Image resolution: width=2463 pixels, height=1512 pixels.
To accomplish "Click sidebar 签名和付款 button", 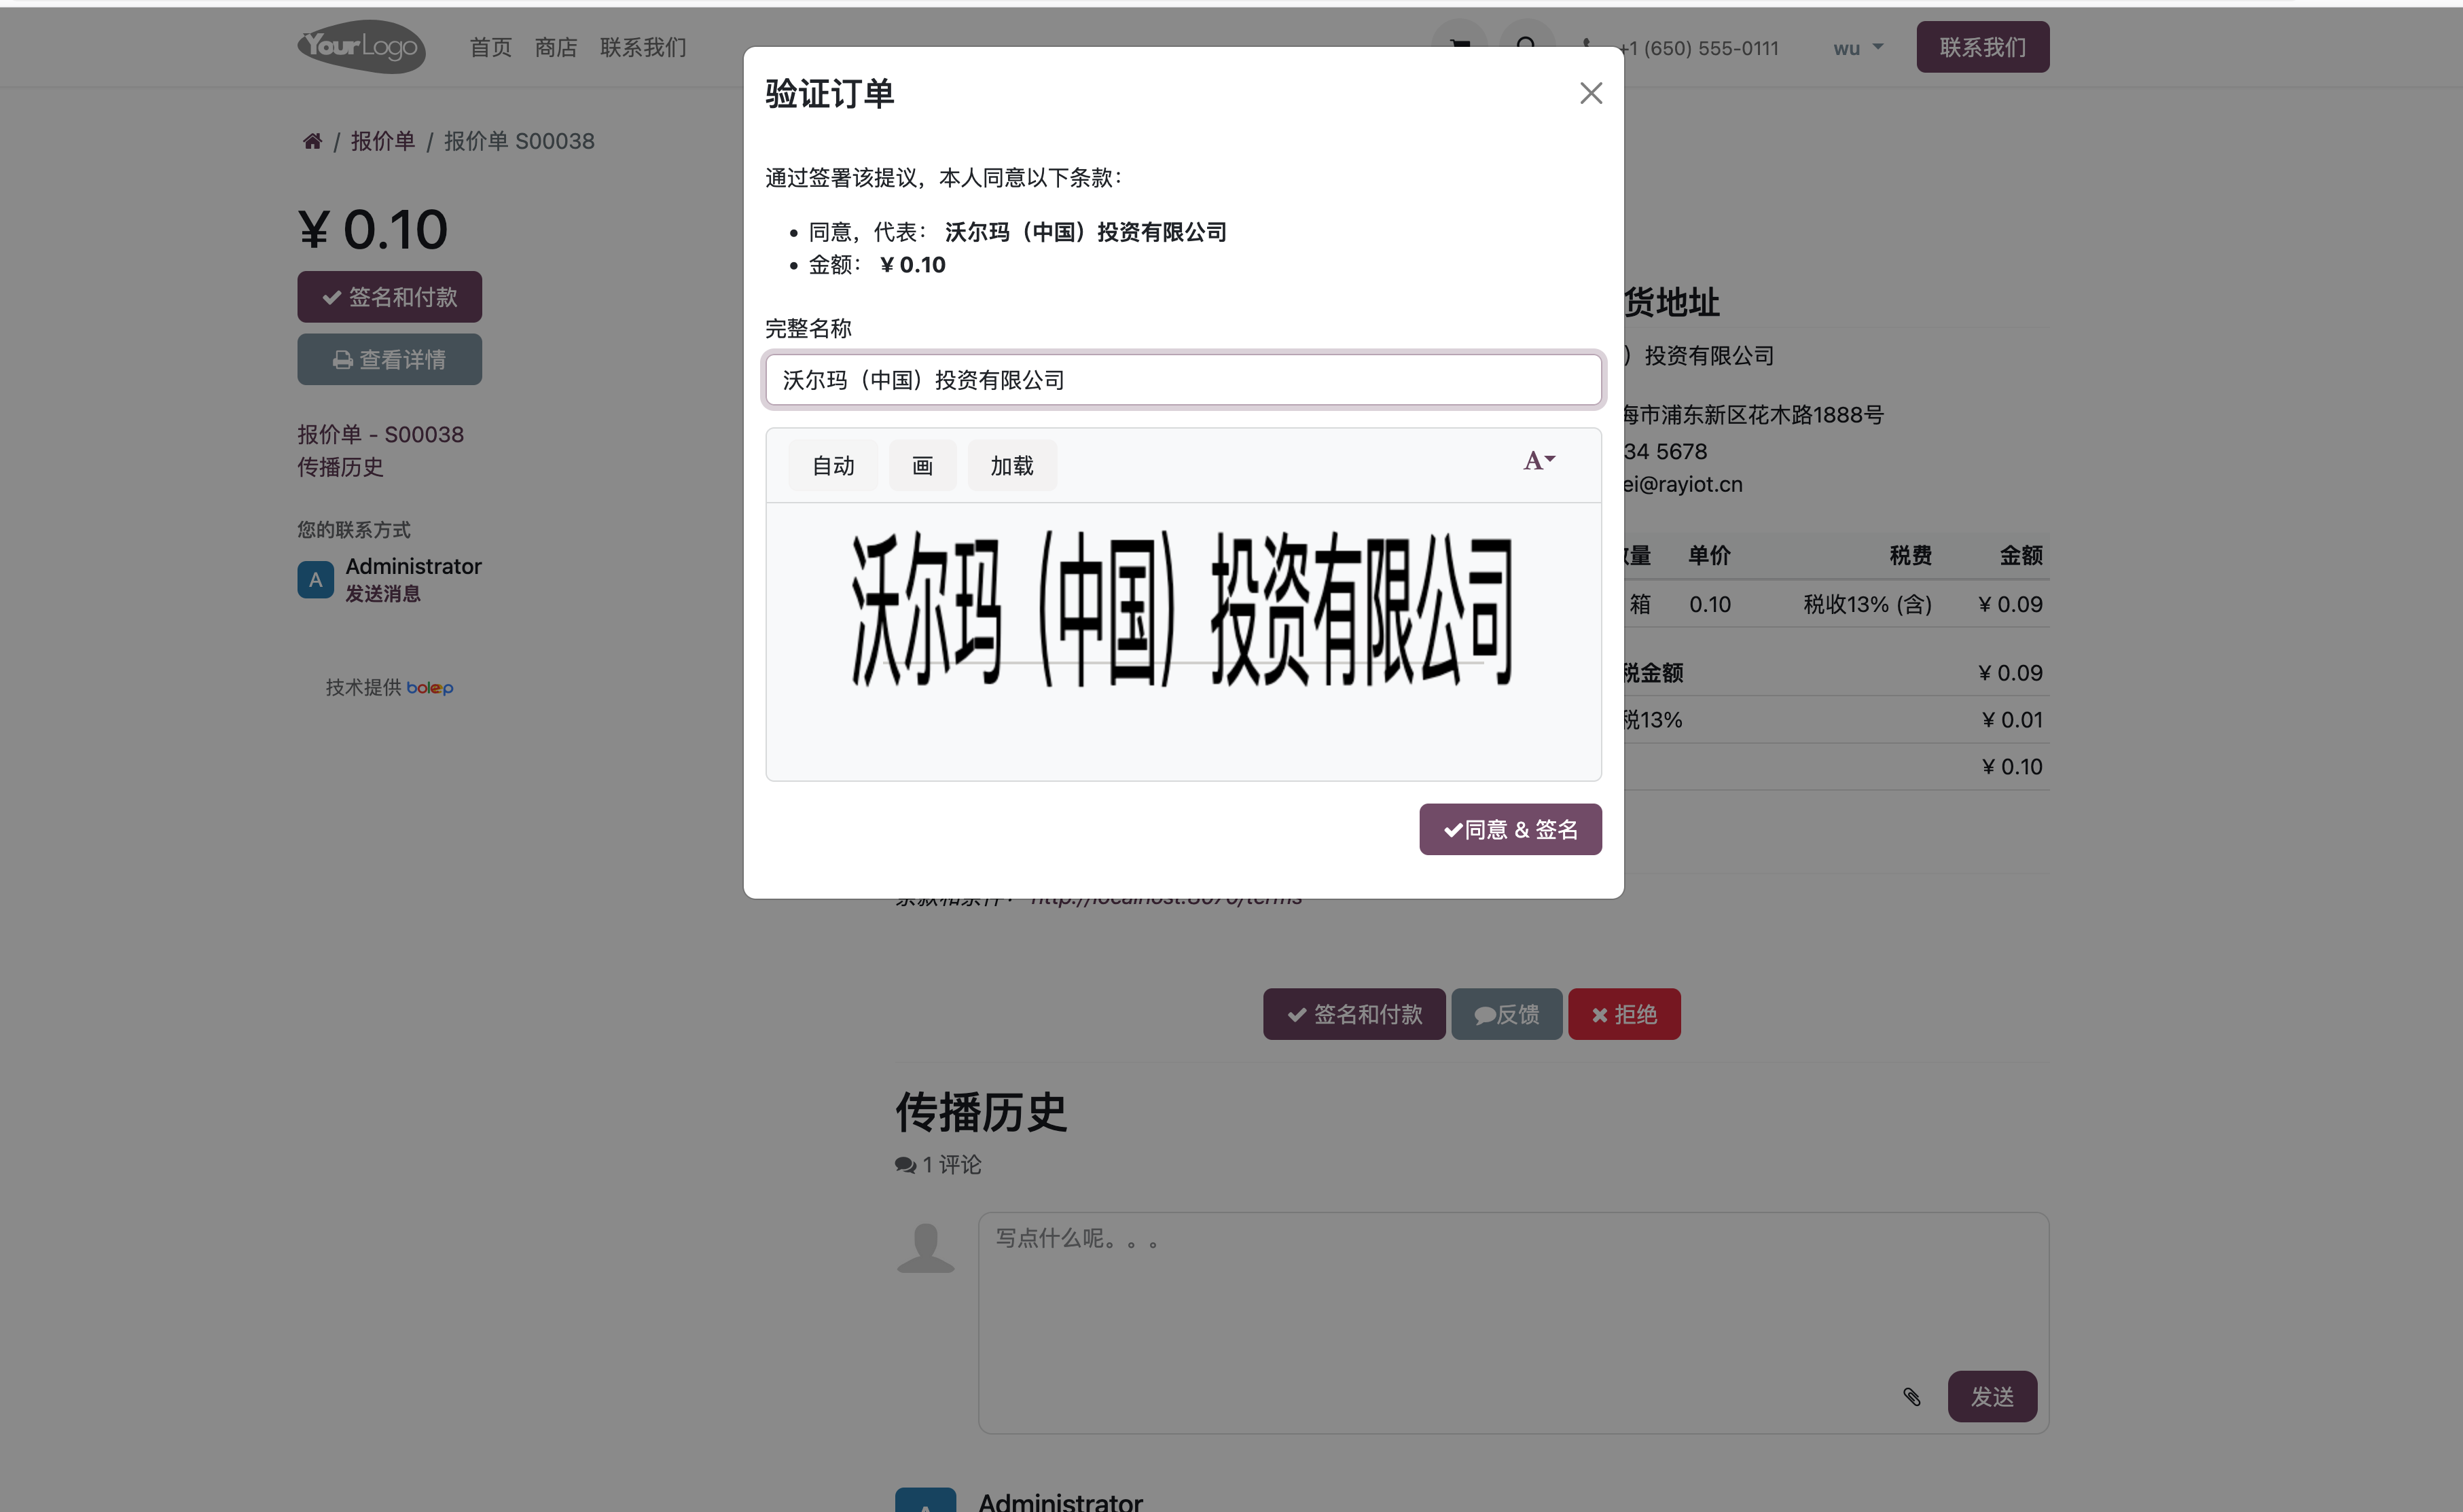I will (x=389, y=297).
